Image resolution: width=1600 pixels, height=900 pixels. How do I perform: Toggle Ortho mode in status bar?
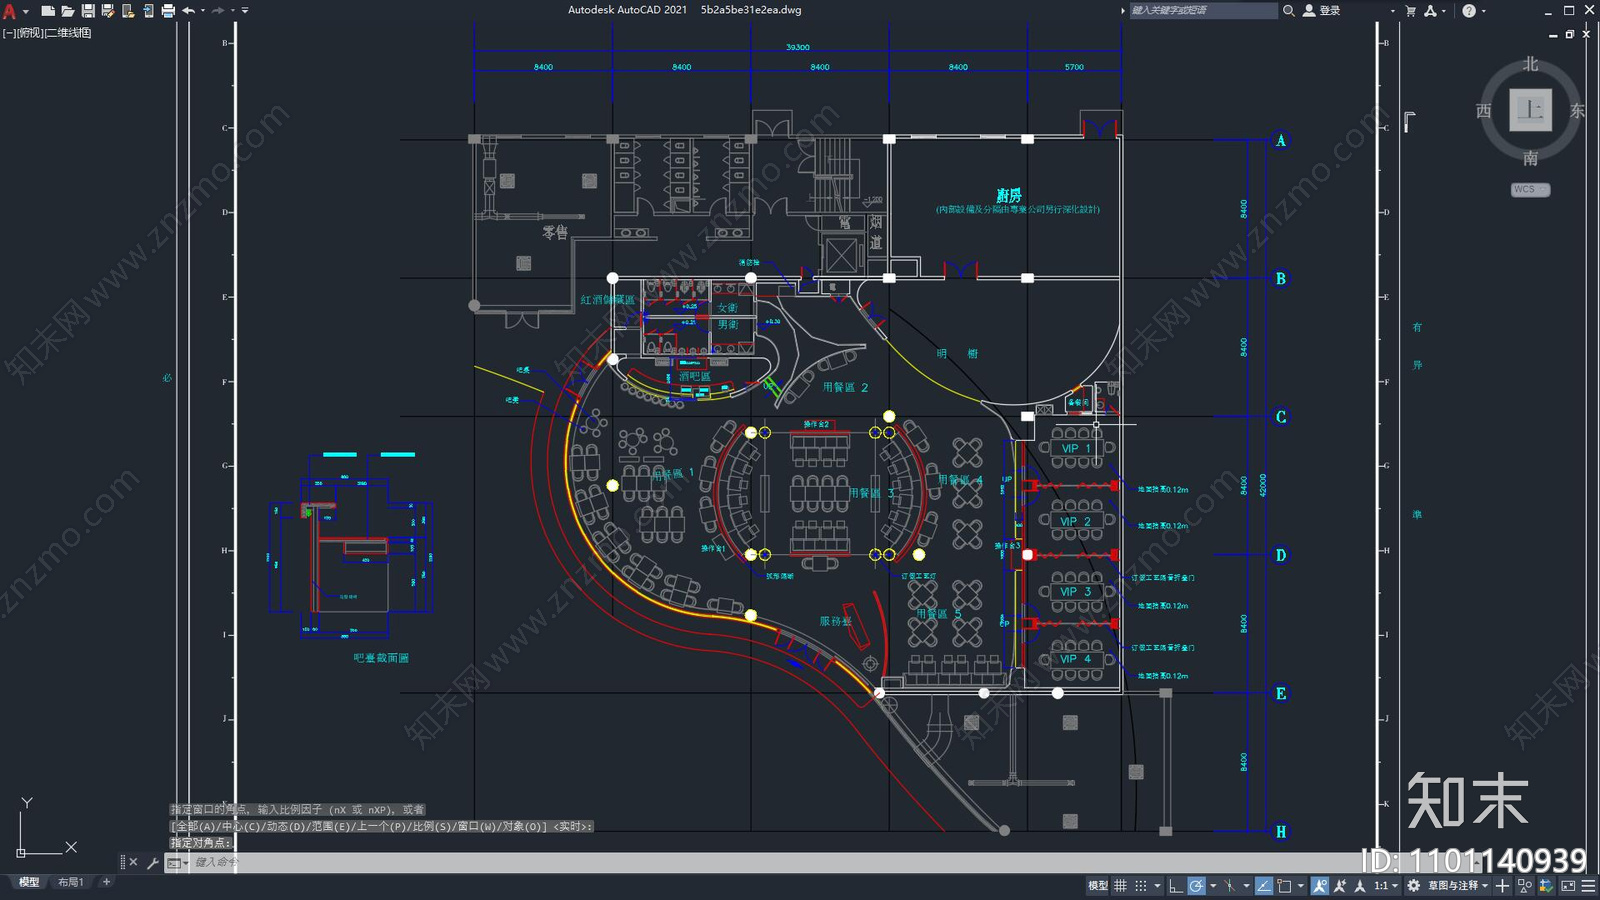[x=1176, y=886]
